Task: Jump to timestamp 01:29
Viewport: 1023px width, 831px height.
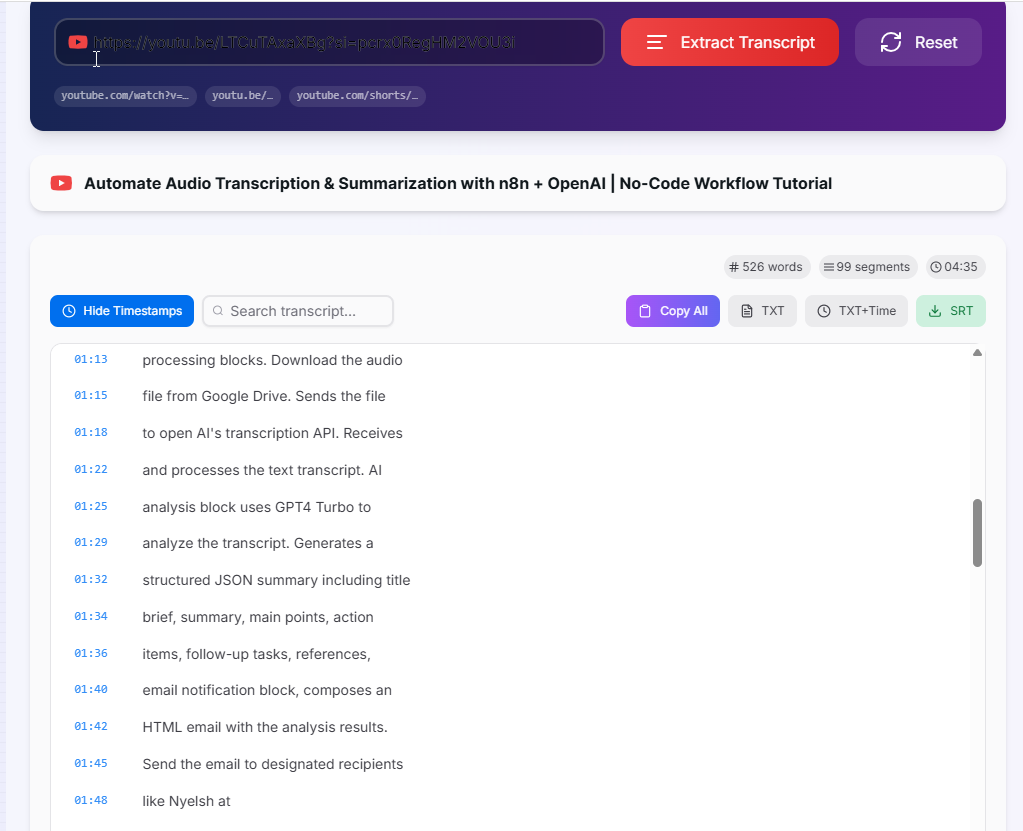Action: (x=91, y=542)
